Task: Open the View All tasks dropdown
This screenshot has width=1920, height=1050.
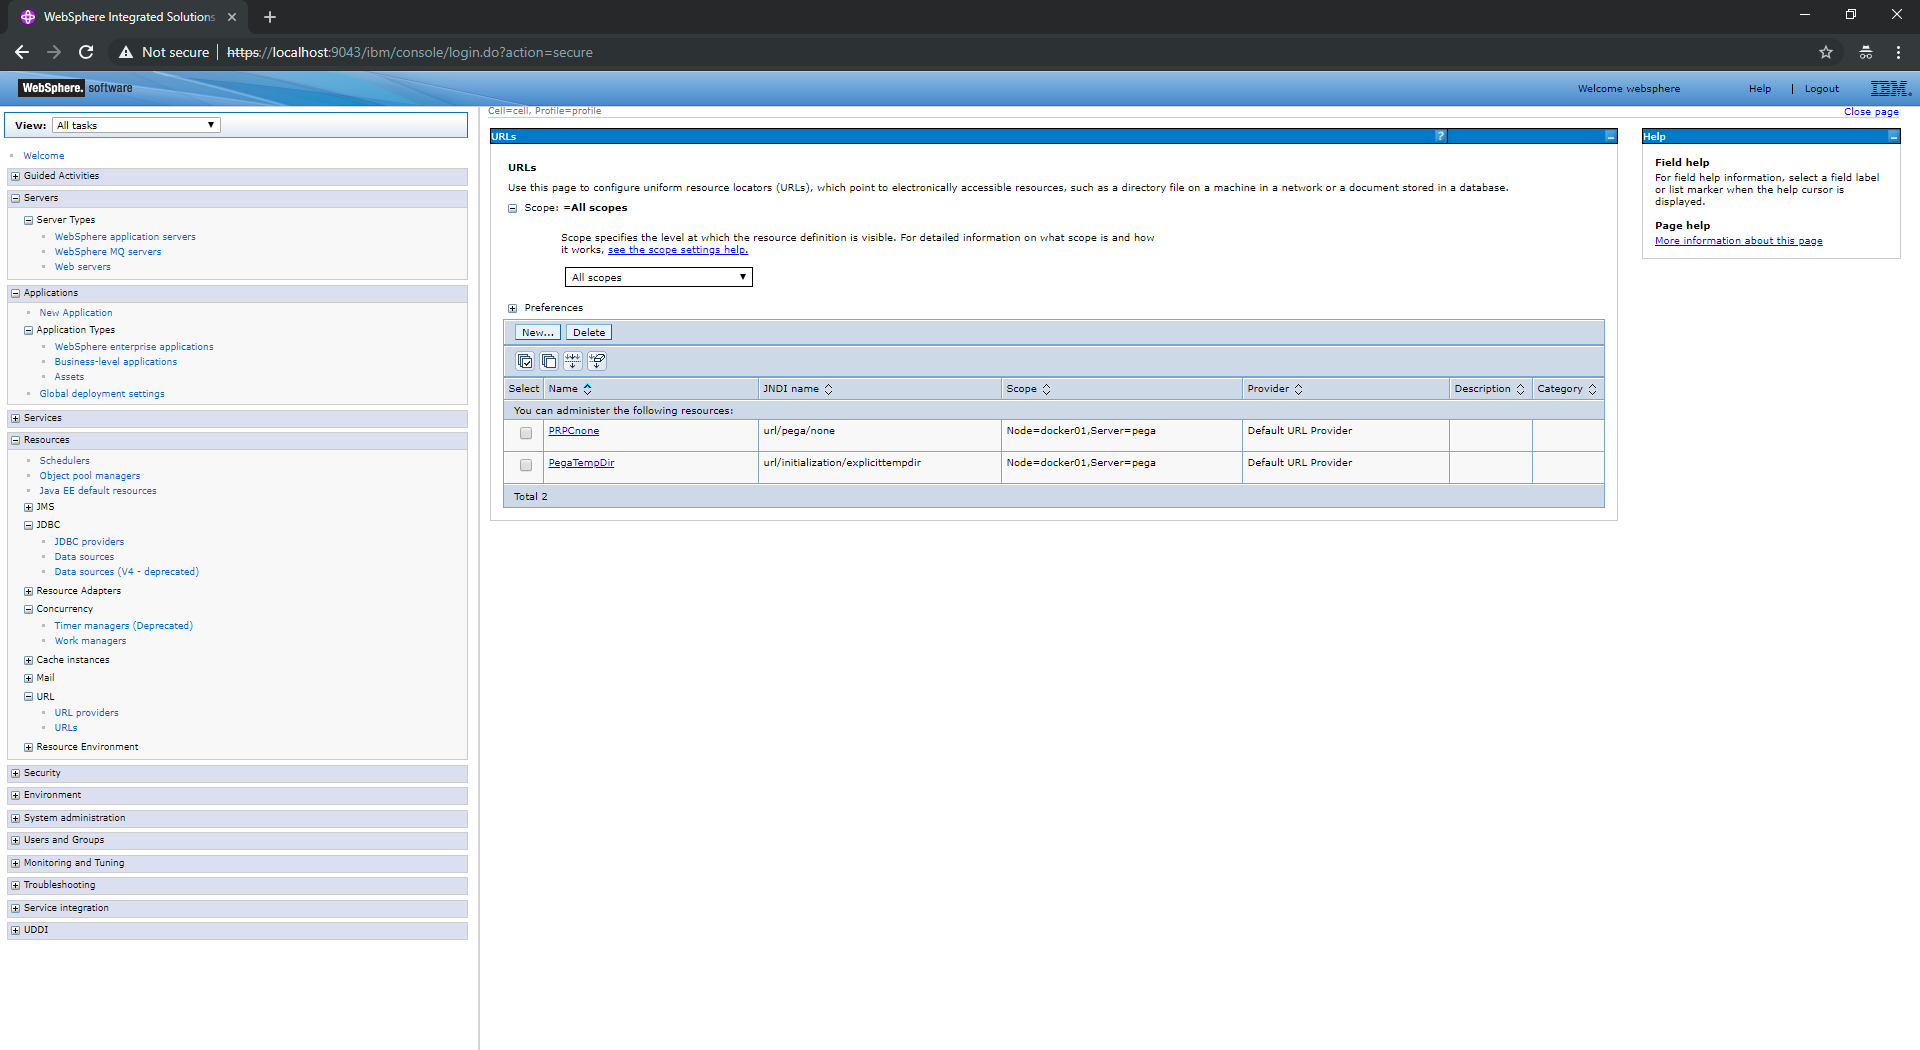Action: point(136,125)
